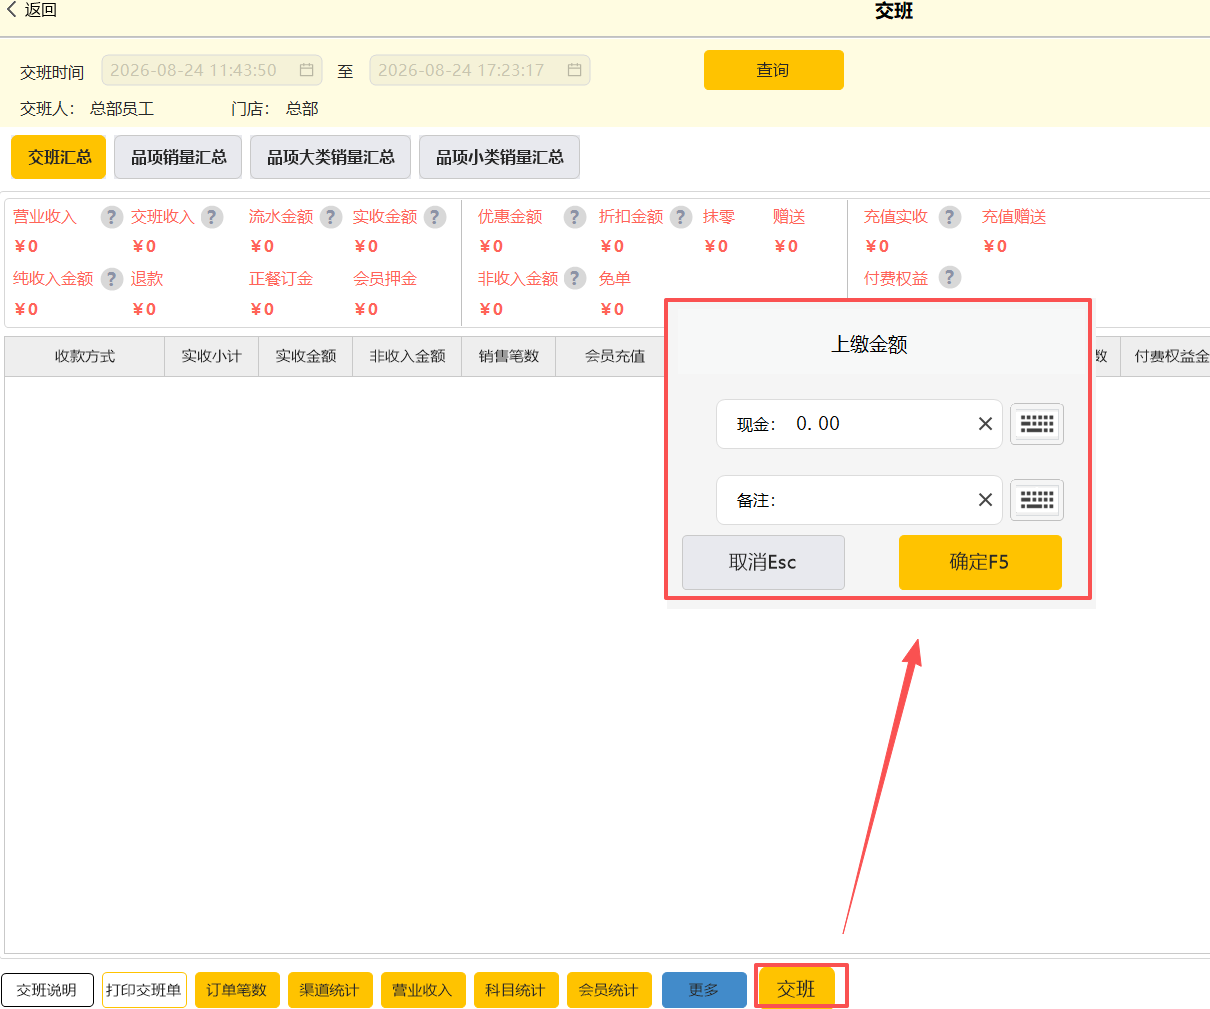Focus the 备注 remark input field

(859, 500)
